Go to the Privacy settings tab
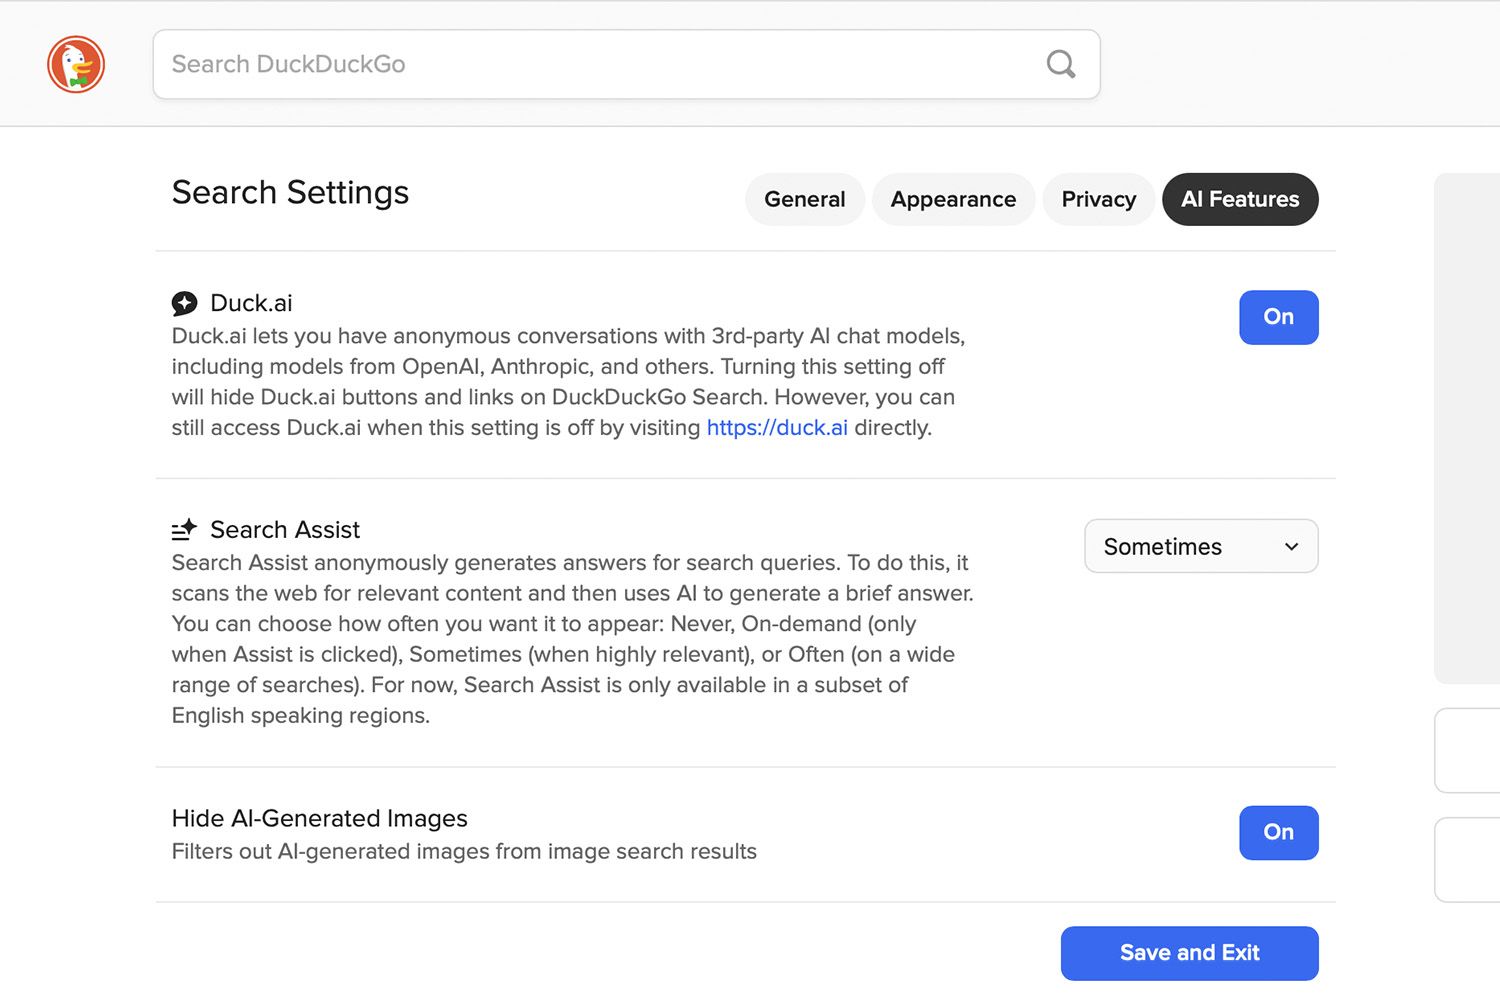The height and width of the screenshot is (1000, 1500). pyautogui.click(x=1098, y=199)
